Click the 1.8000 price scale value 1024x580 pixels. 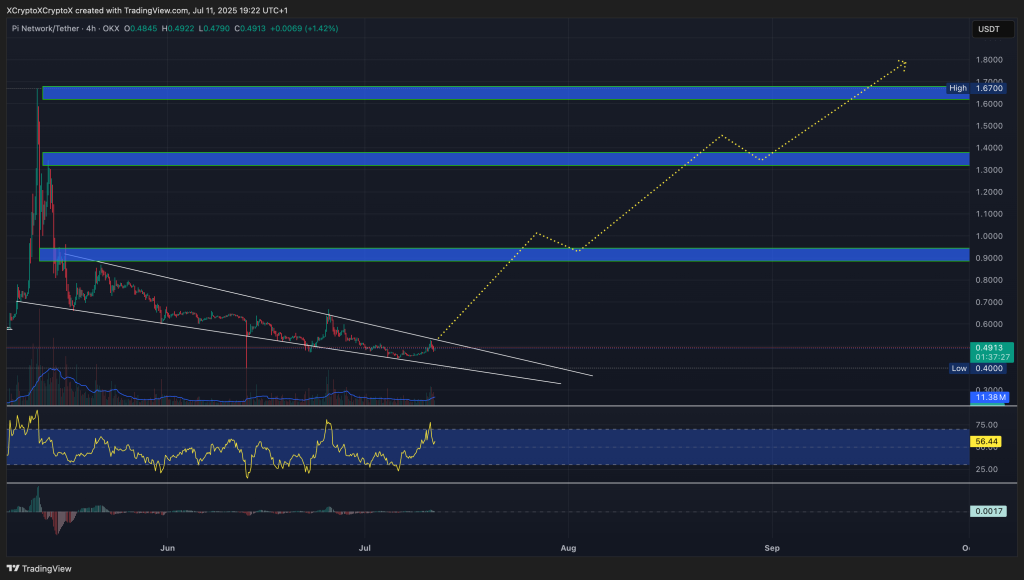988,60
